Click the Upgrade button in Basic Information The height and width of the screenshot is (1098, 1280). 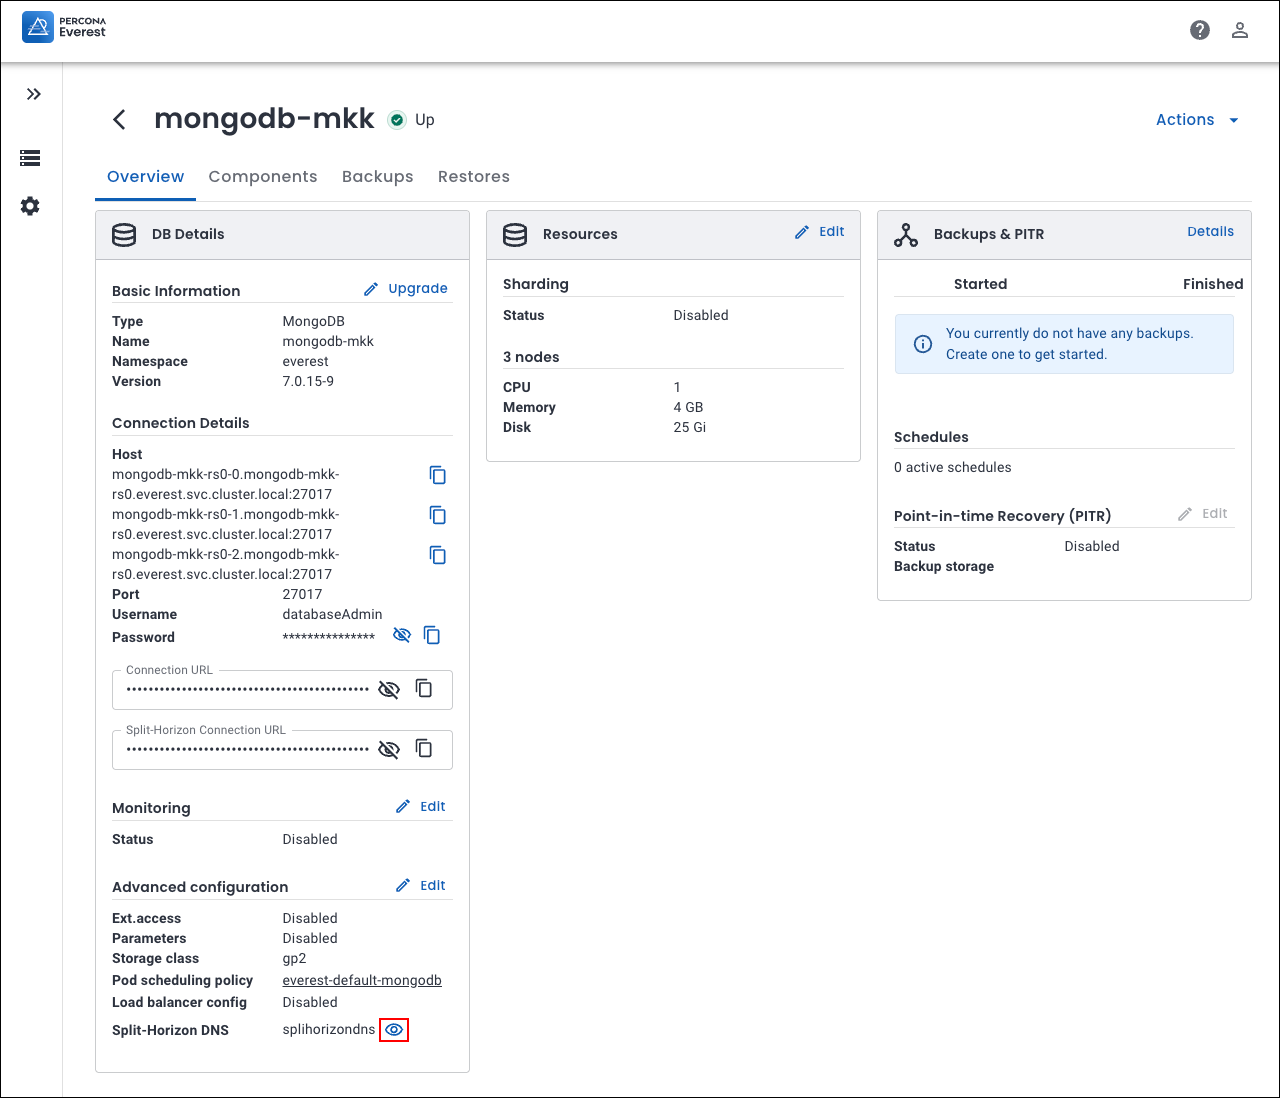(x=406, y=289)
